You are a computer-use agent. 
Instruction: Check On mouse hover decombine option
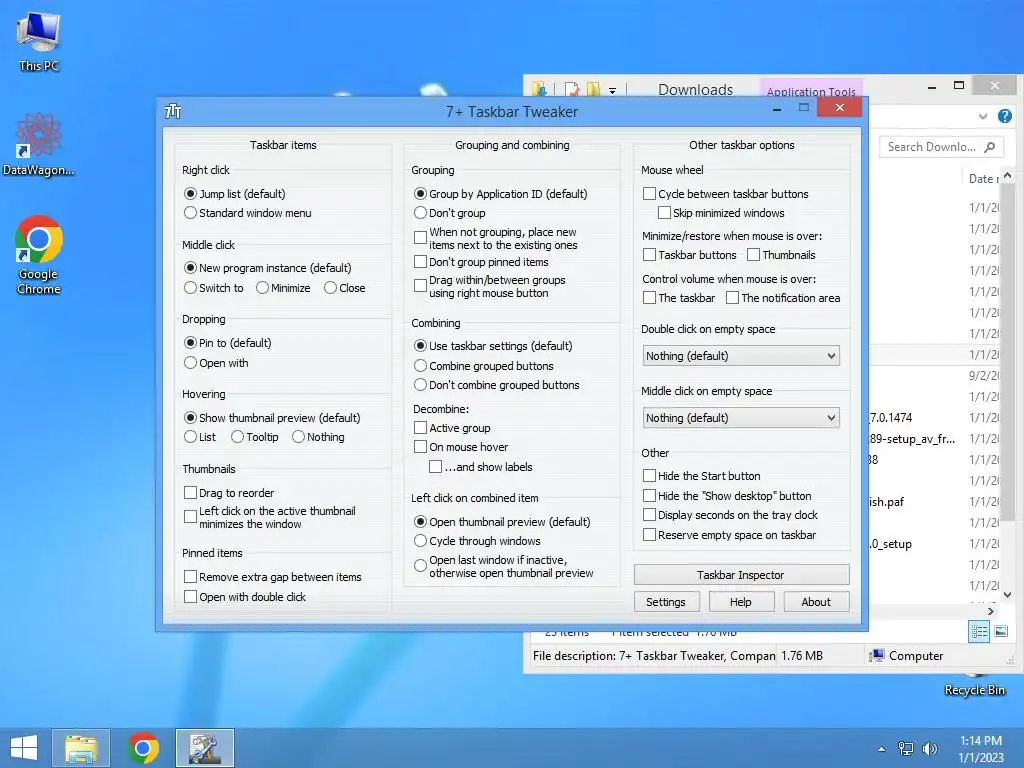(461, 447)
